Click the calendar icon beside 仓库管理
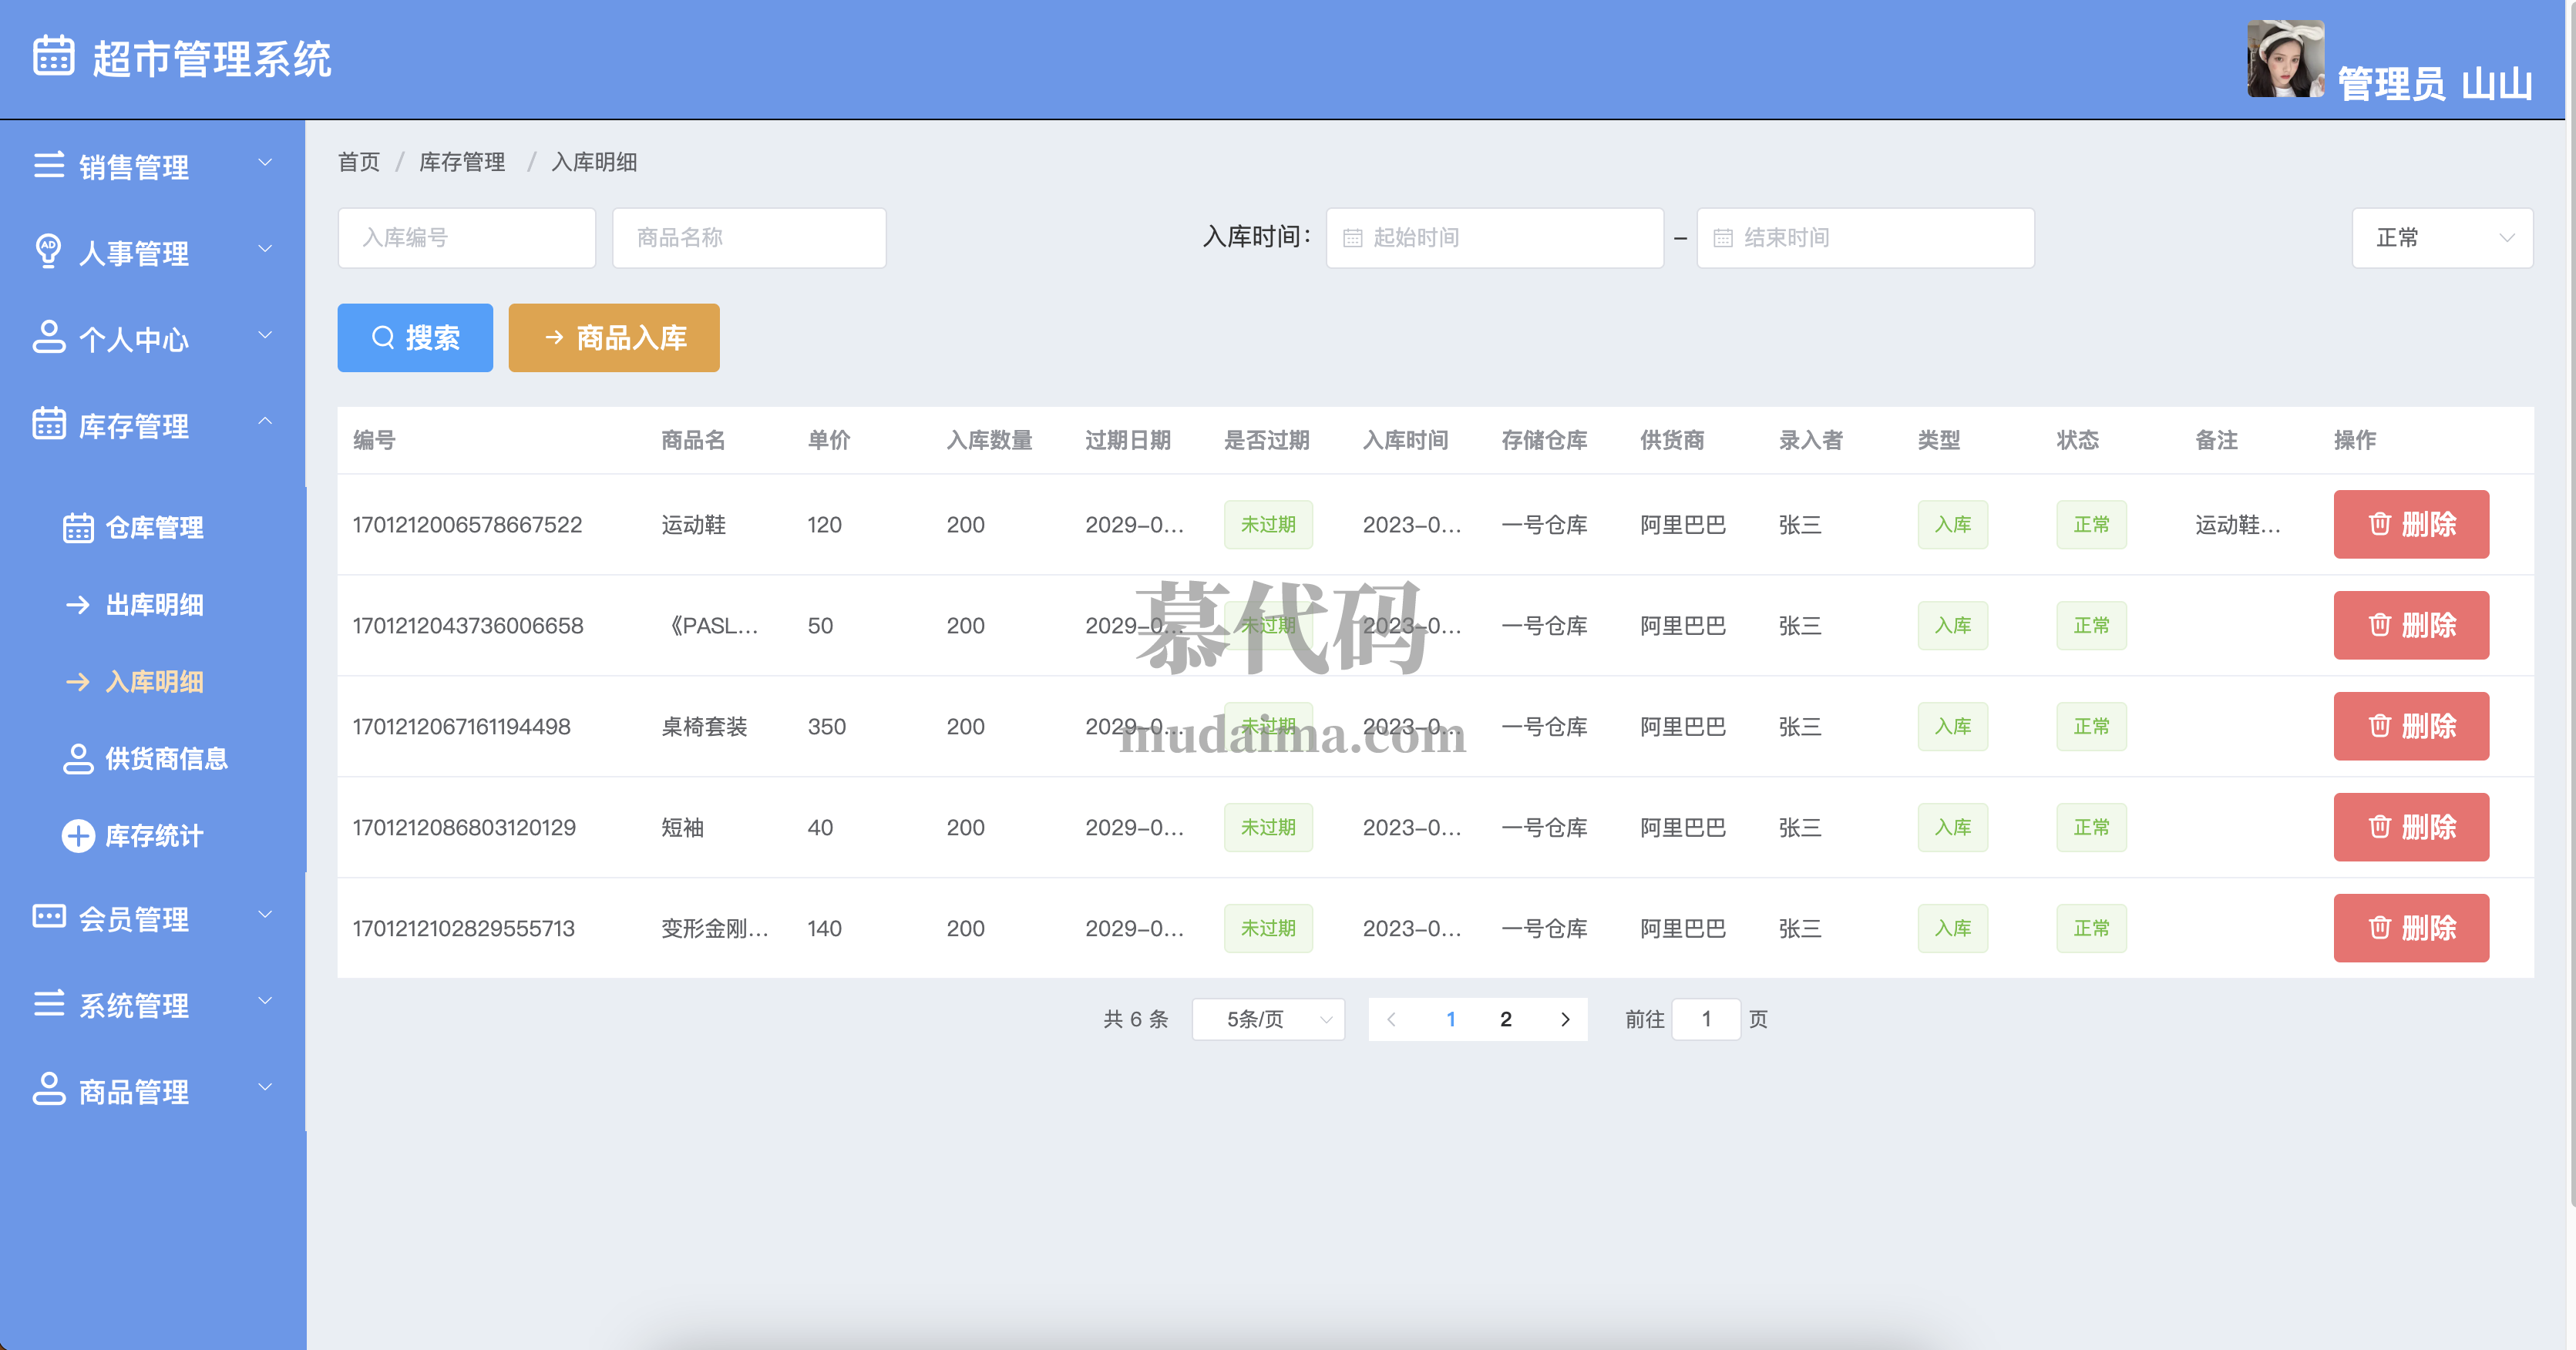 (x=78, y=527)
